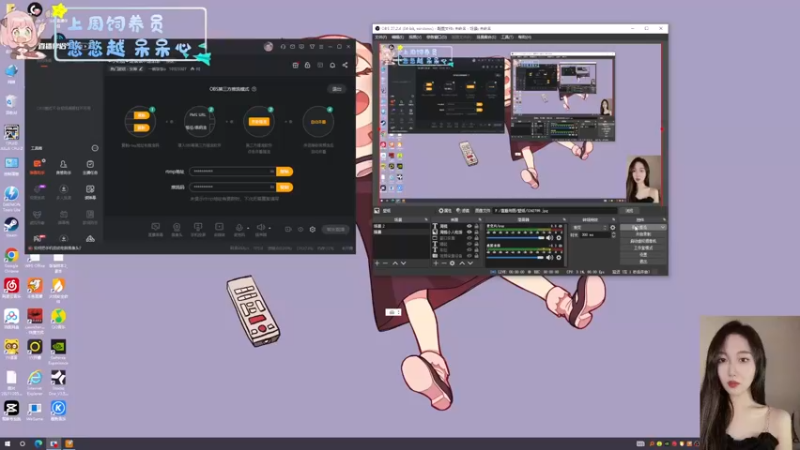
Task: Open microphone channel gear settings in OBS mixer
Action: 559,238
